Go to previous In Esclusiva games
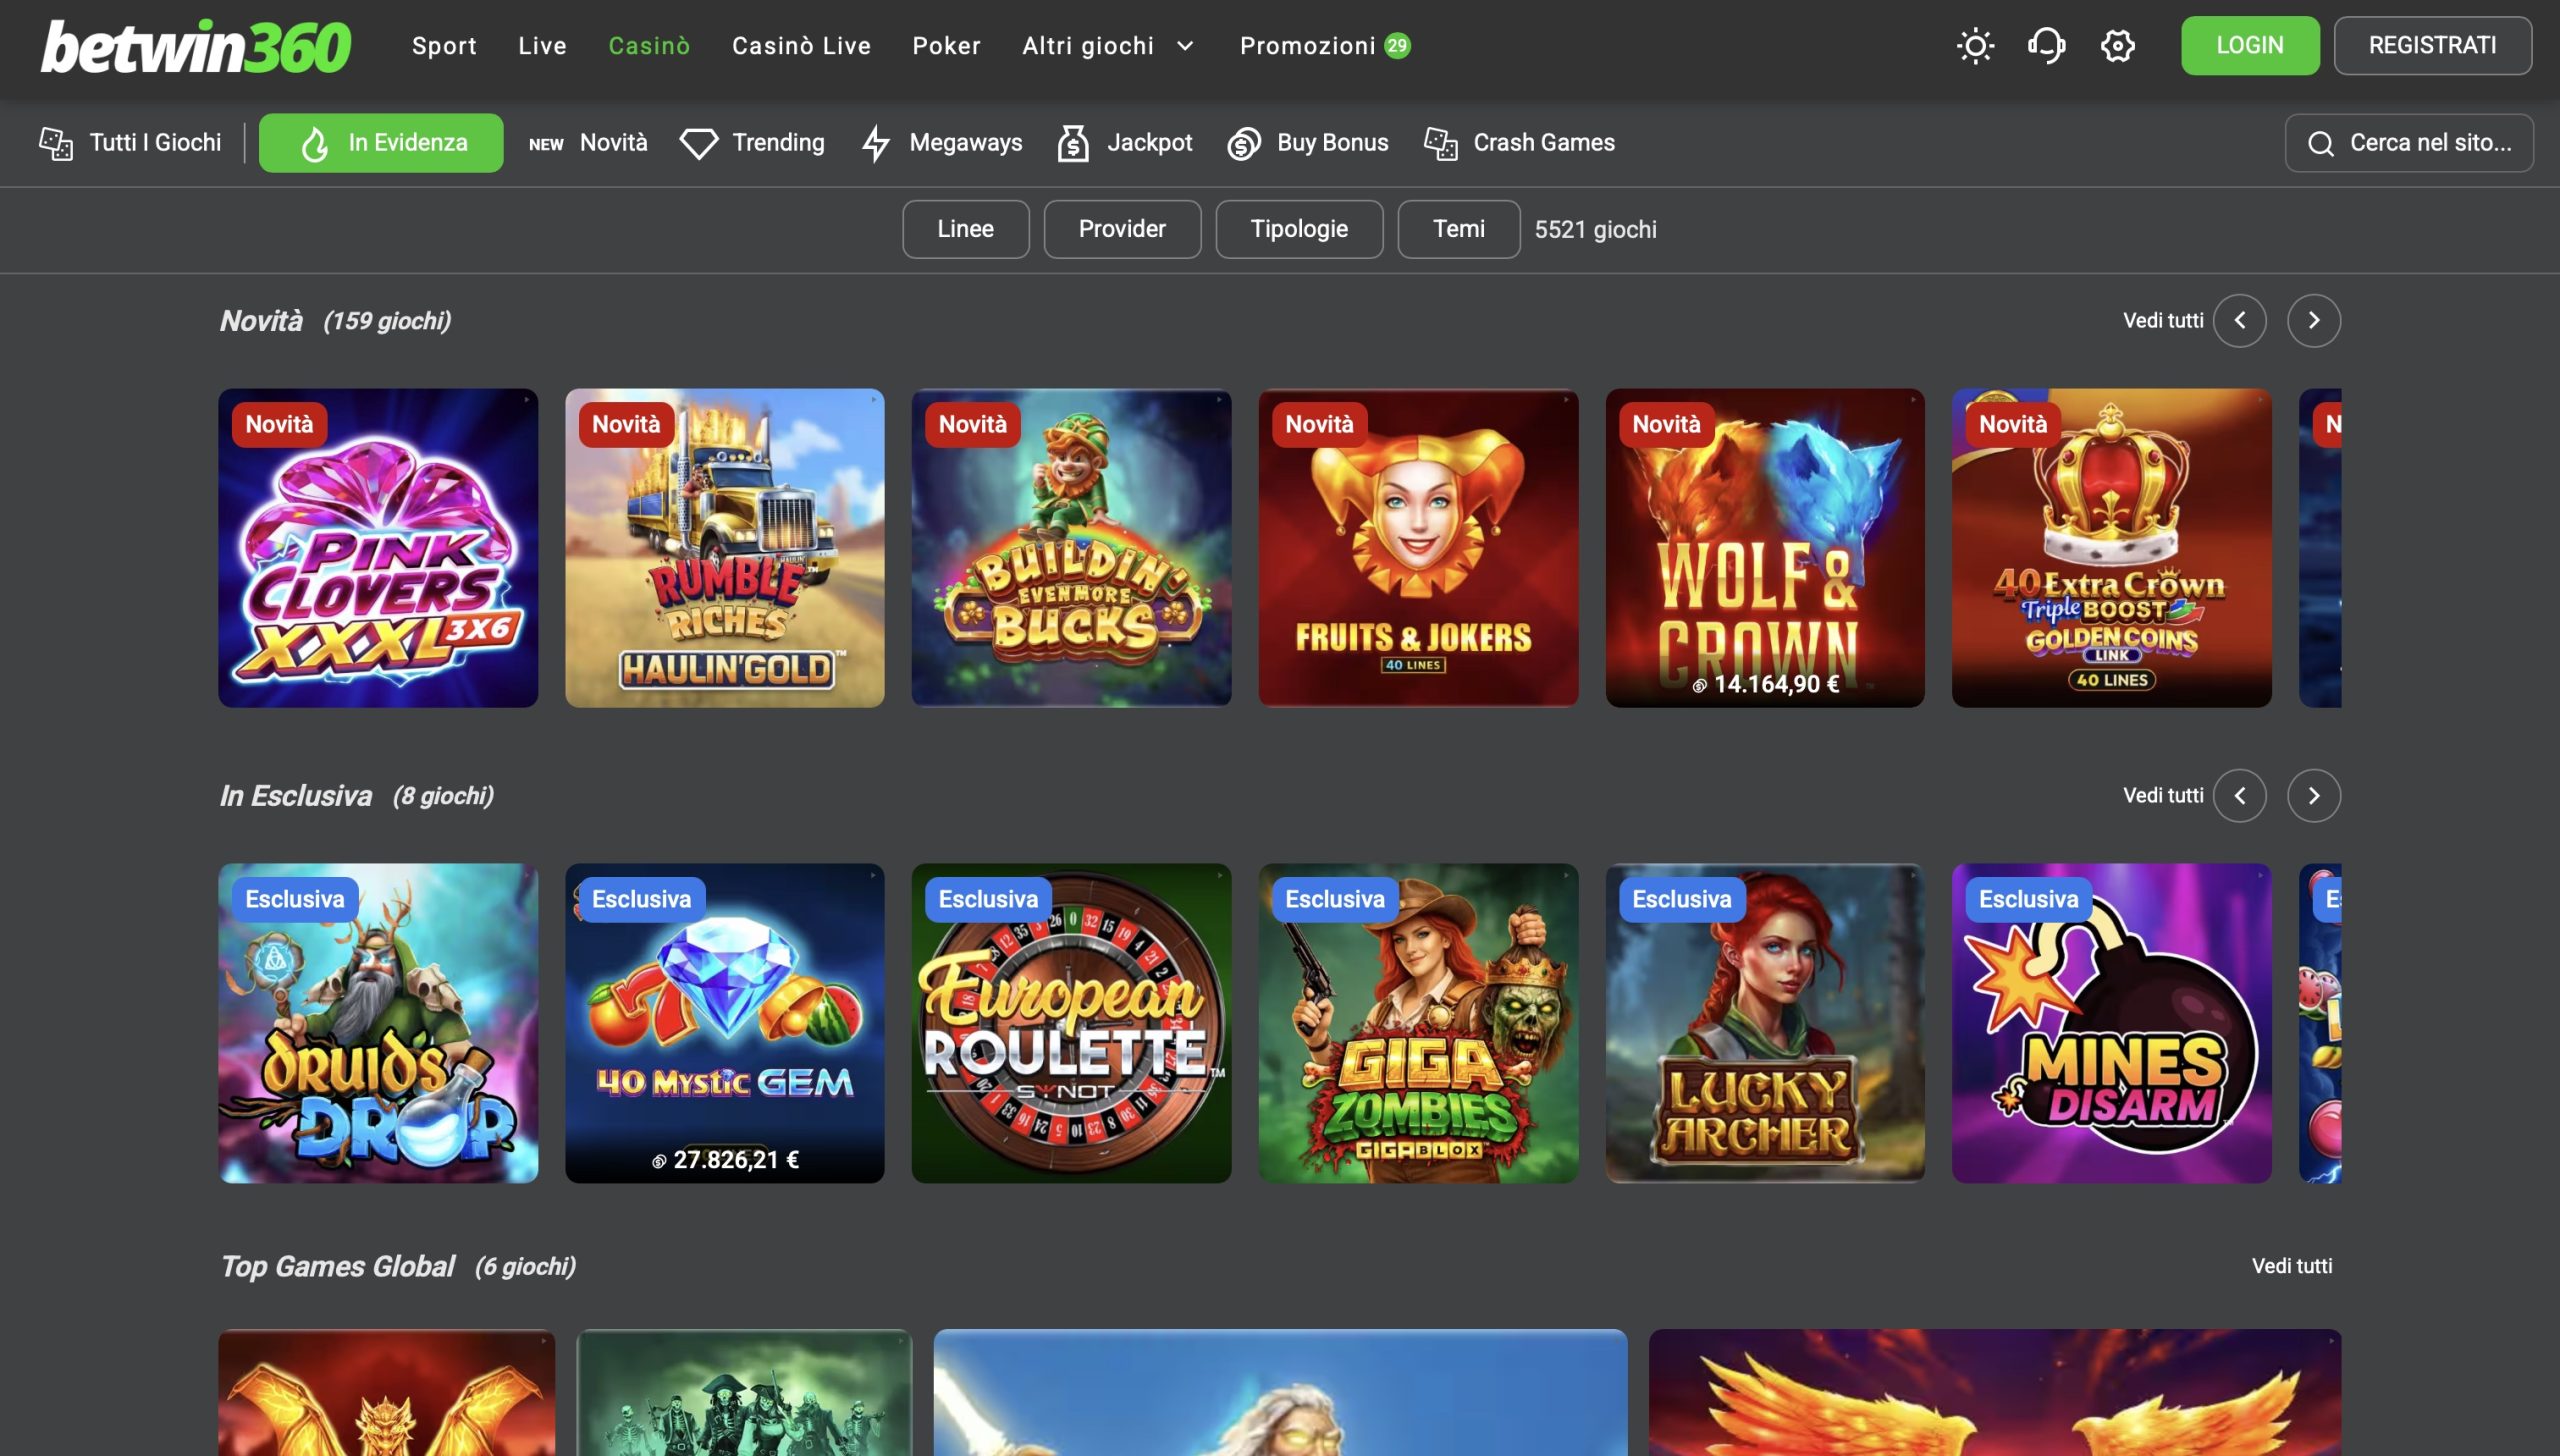2560x1456 pixels. pos(2240,796)
